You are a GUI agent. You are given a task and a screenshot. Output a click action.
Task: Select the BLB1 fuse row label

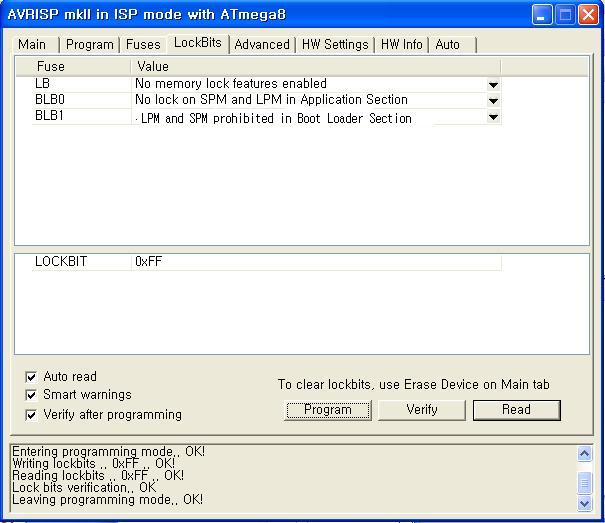[49, 115]
